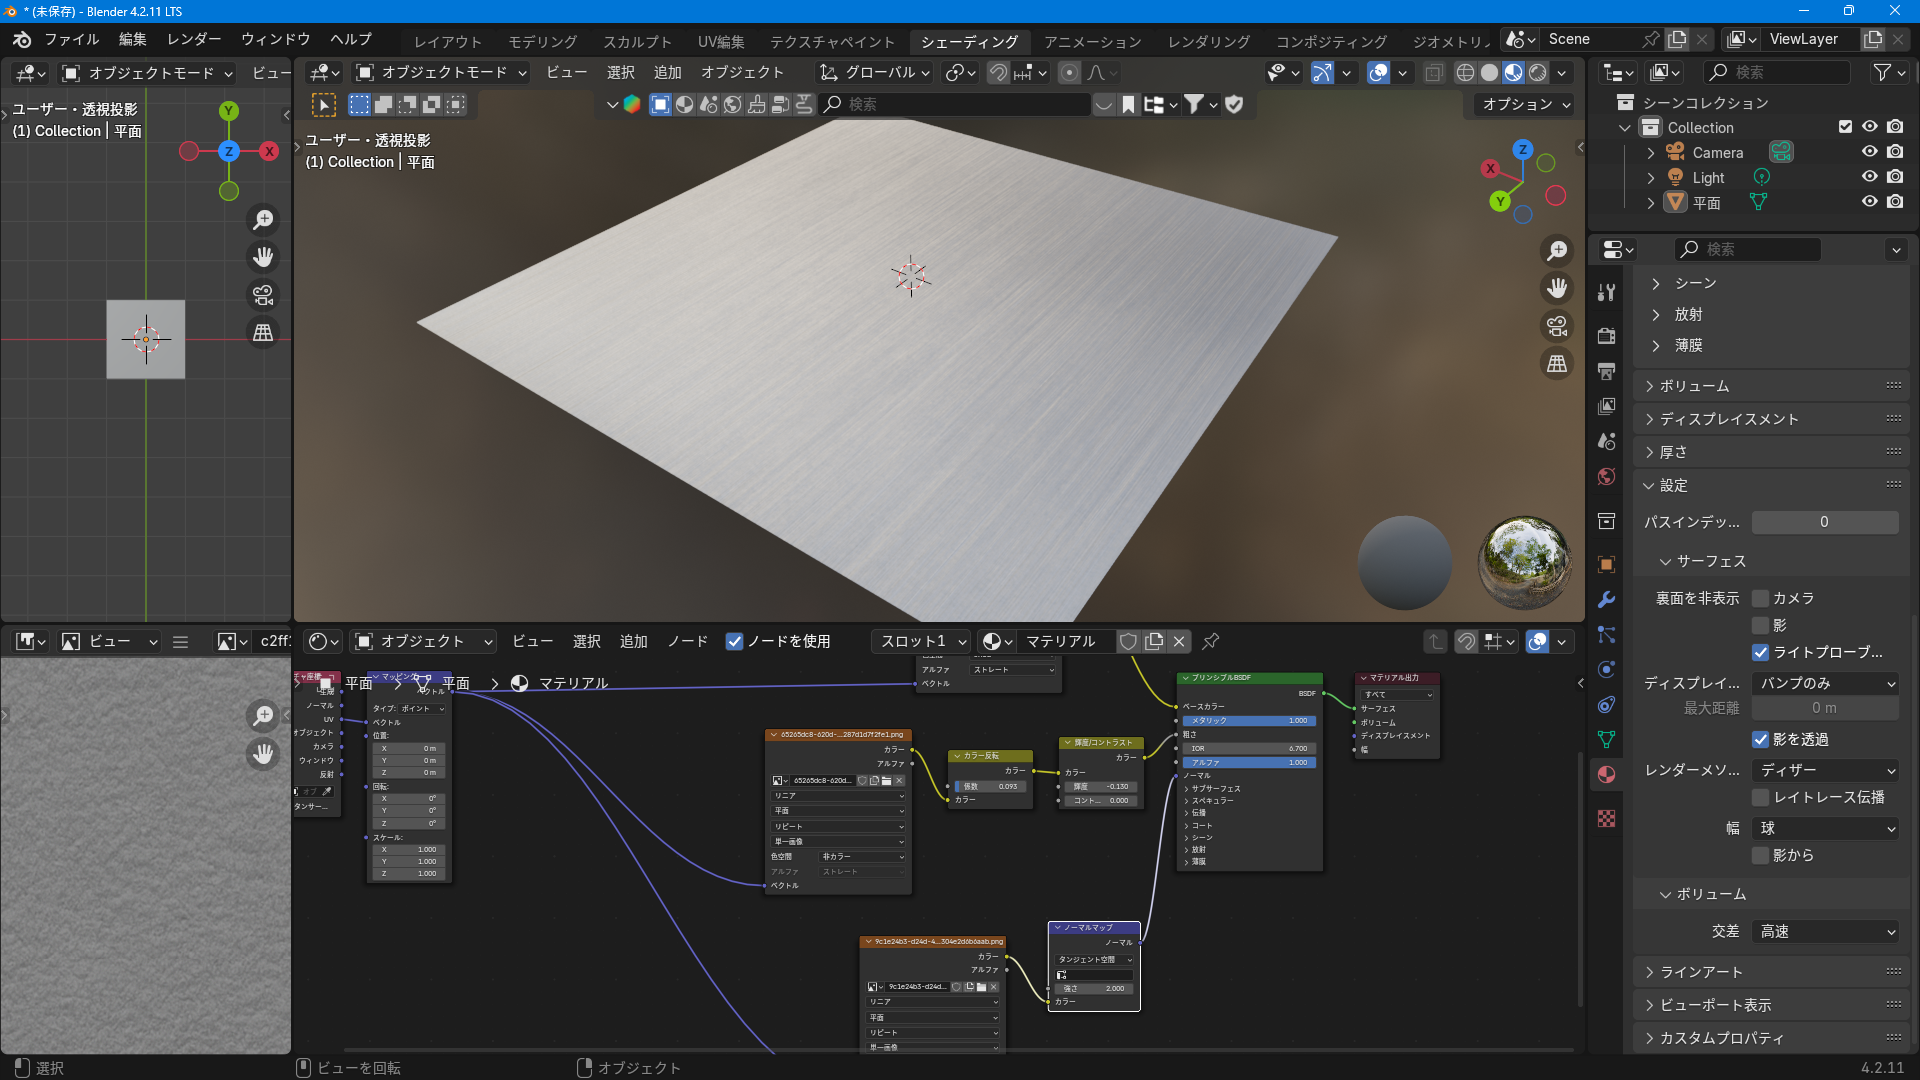Open the 追加 menu in node editor
1920x1080 pixels.
pyautogui.click(x=634, y=642)
